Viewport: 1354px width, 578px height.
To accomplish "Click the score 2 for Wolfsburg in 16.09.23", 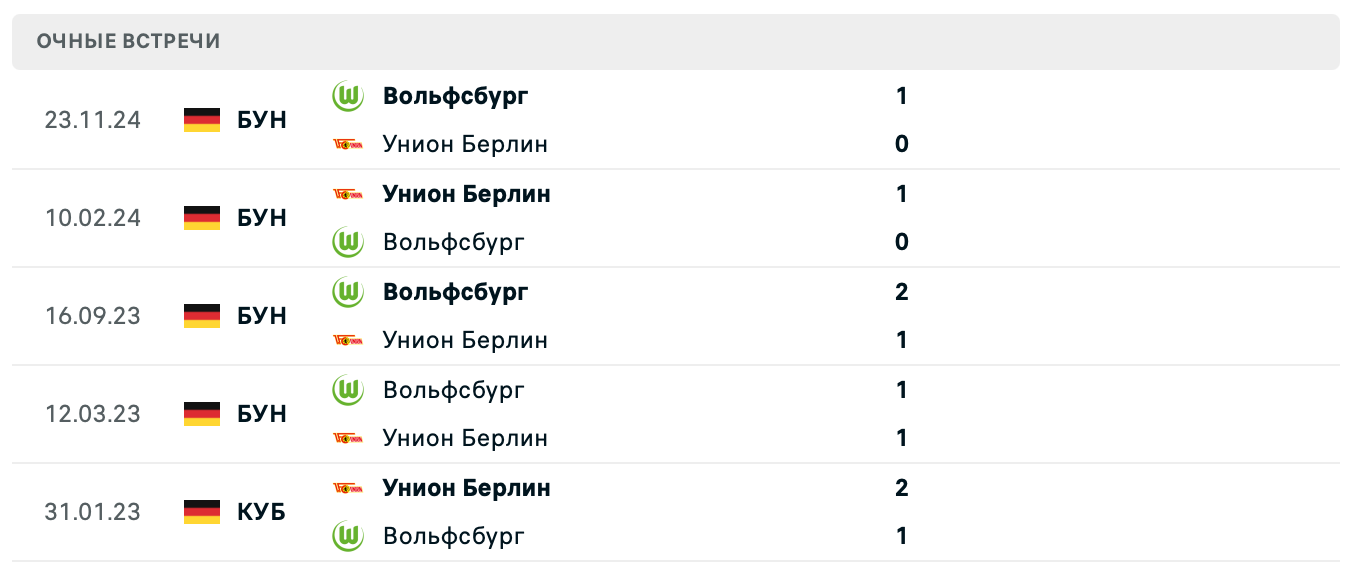I will 901,292.
